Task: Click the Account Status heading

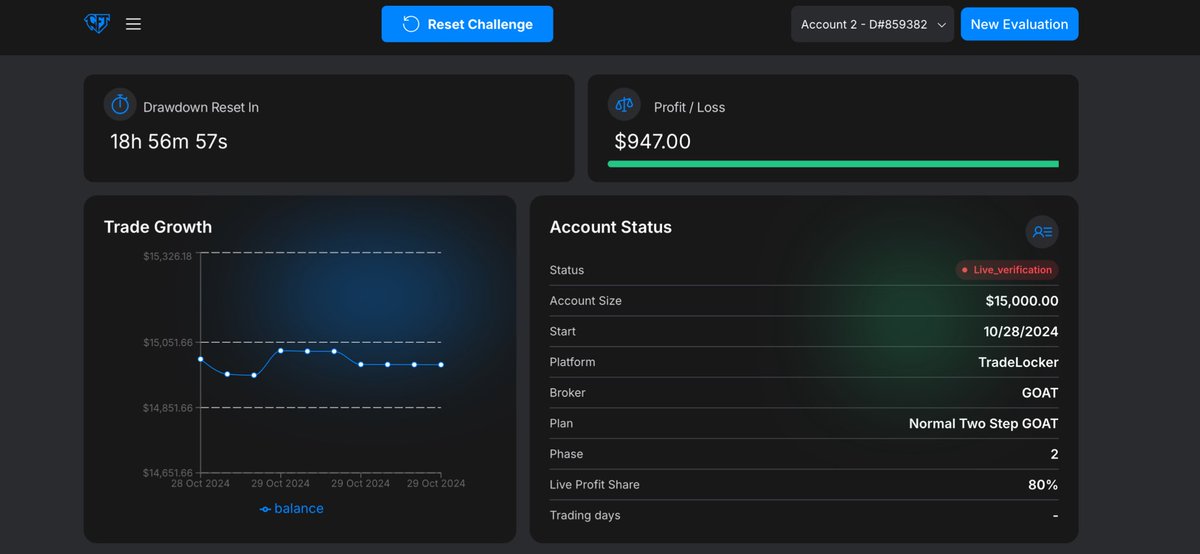Action: coord(611,227)
